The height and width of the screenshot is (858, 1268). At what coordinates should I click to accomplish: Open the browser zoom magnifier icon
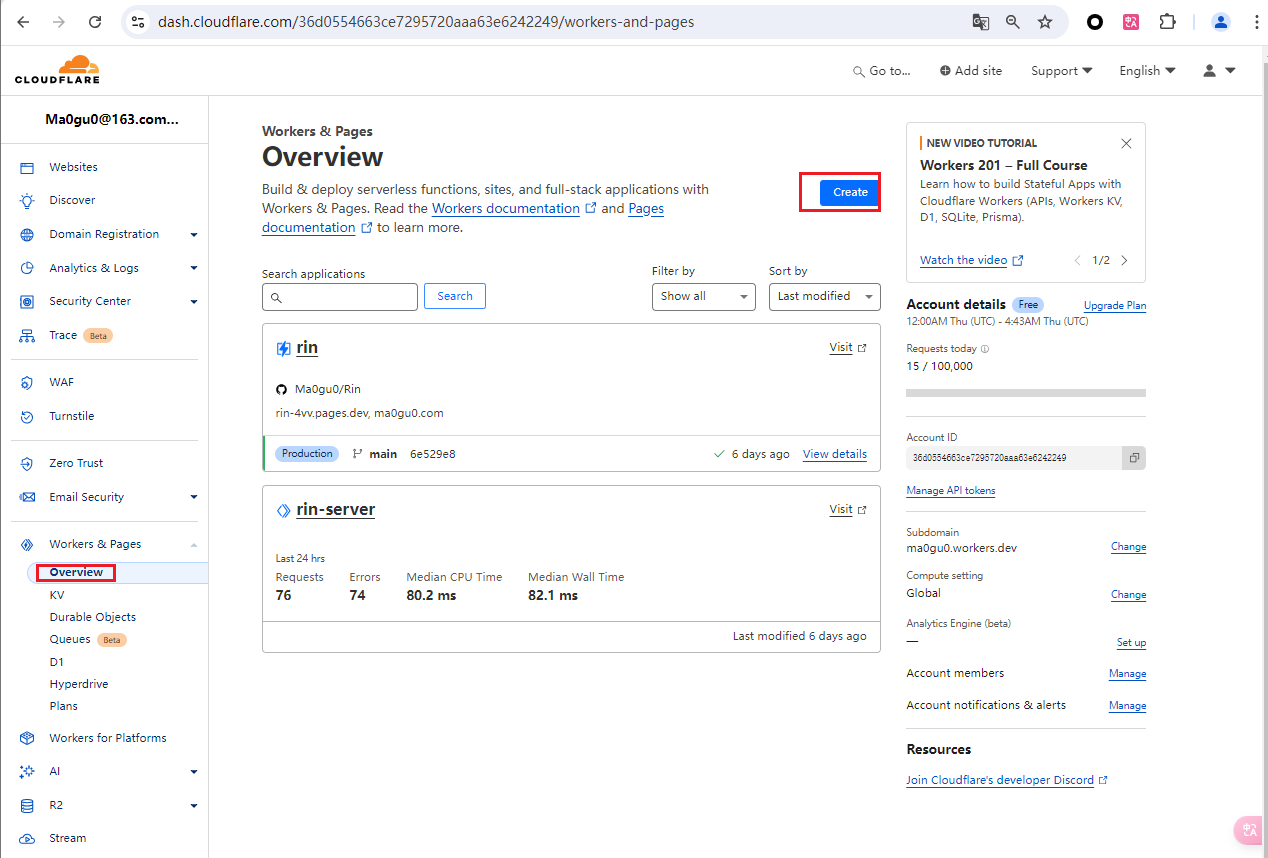(1013, 22)
